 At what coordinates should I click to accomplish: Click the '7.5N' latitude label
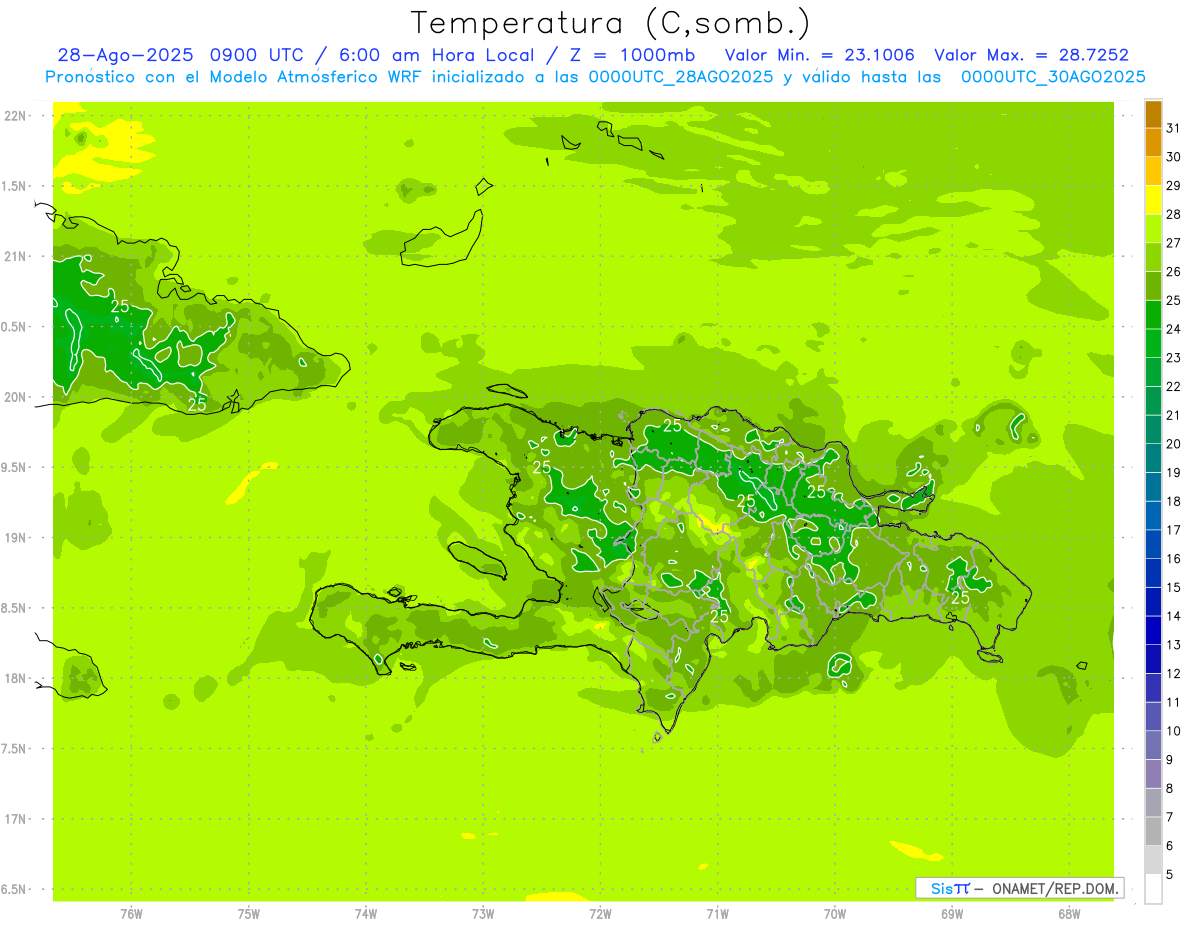pyautogui.click(x=15, y=749)
